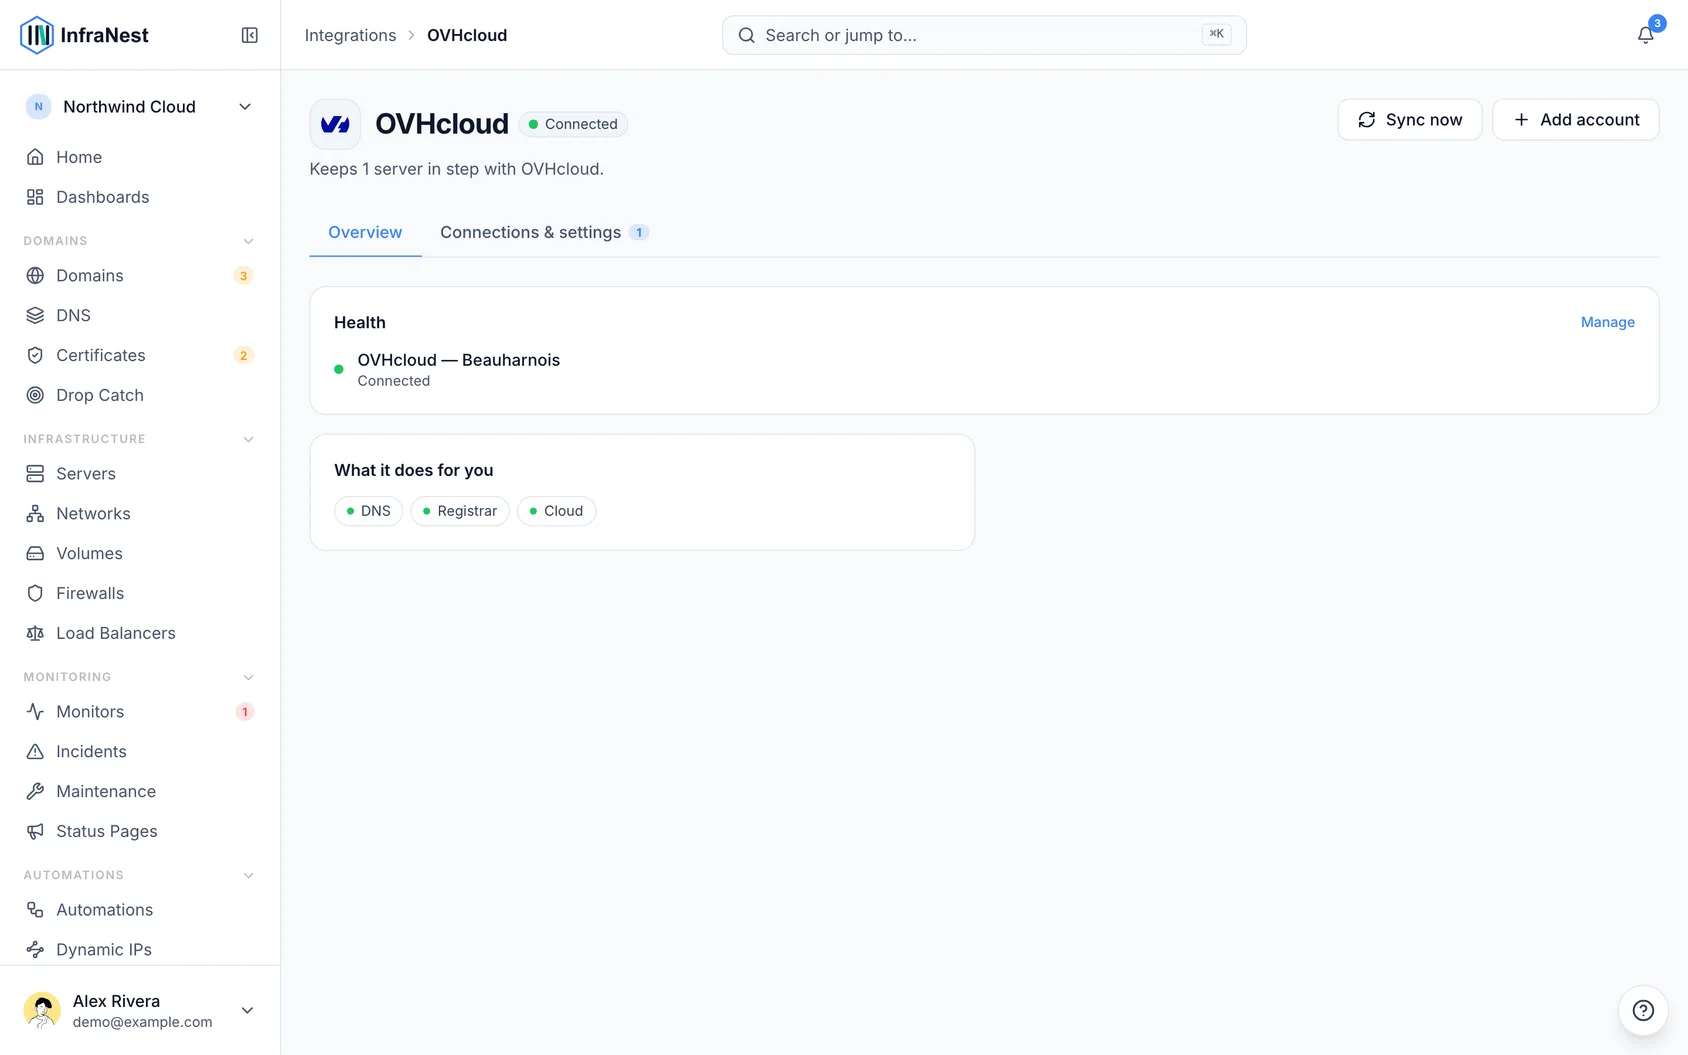This screenshot has height=1055, width=1688.
Task: Collapse the Domains section chevron
Action: pos(249,241)
